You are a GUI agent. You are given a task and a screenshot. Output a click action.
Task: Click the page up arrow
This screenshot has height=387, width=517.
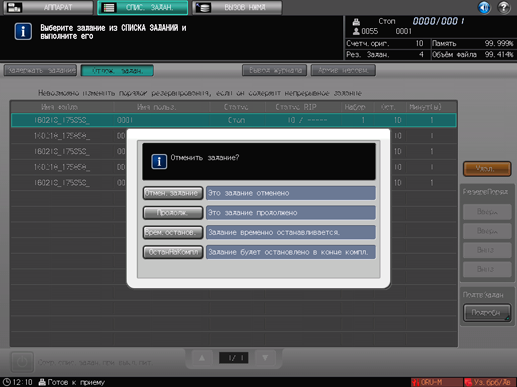coord(202,358)
